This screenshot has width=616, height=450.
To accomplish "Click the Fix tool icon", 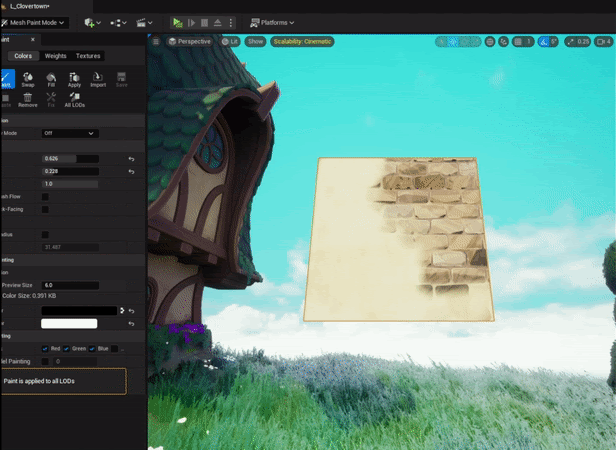I will coord(51,99).
